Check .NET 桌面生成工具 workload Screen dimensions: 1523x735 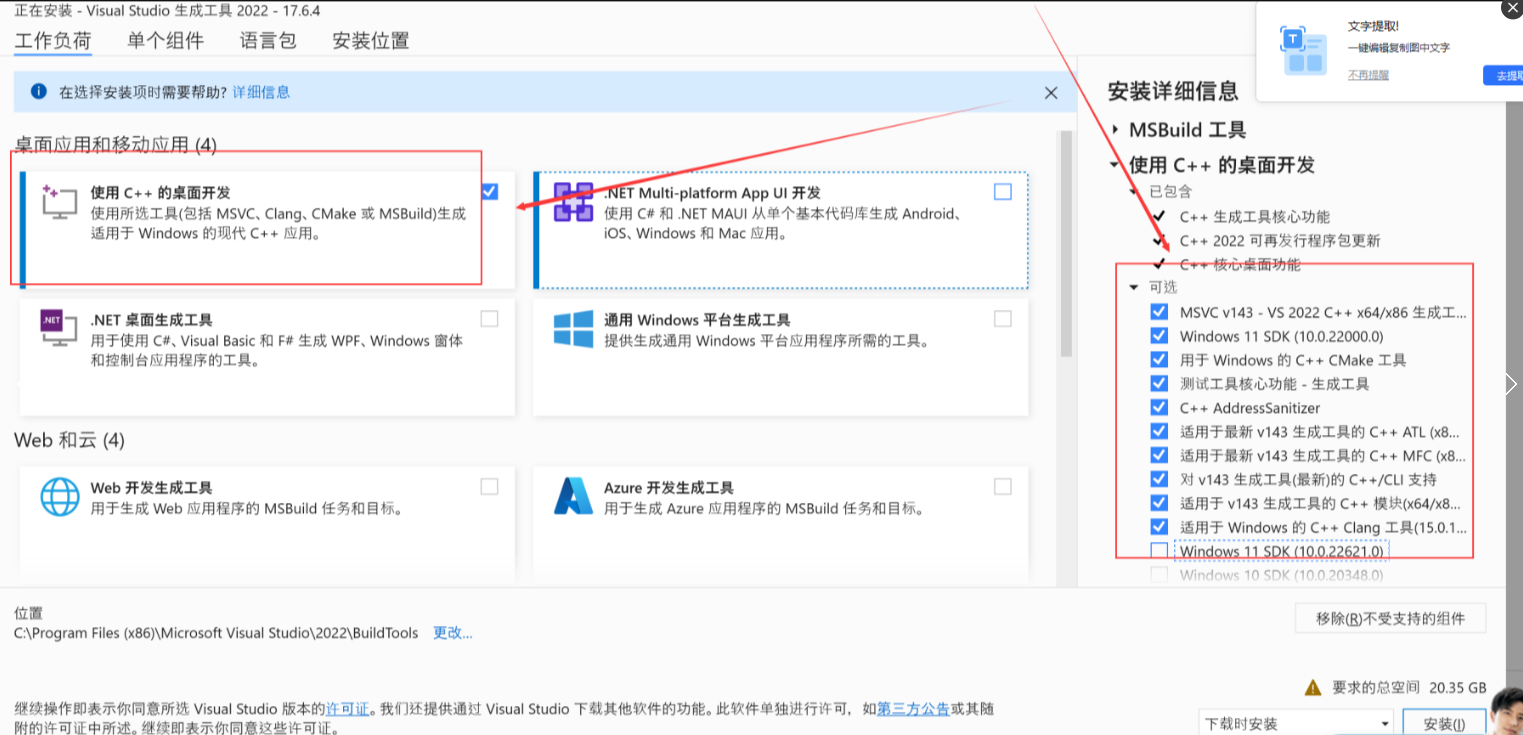[x=489, y=318]
